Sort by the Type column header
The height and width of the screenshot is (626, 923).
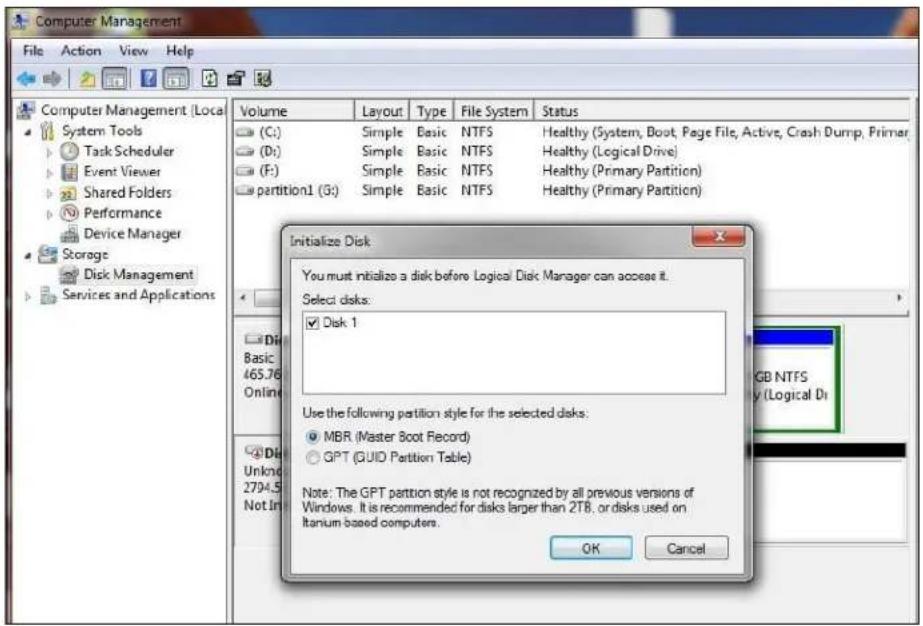(431, 111)
